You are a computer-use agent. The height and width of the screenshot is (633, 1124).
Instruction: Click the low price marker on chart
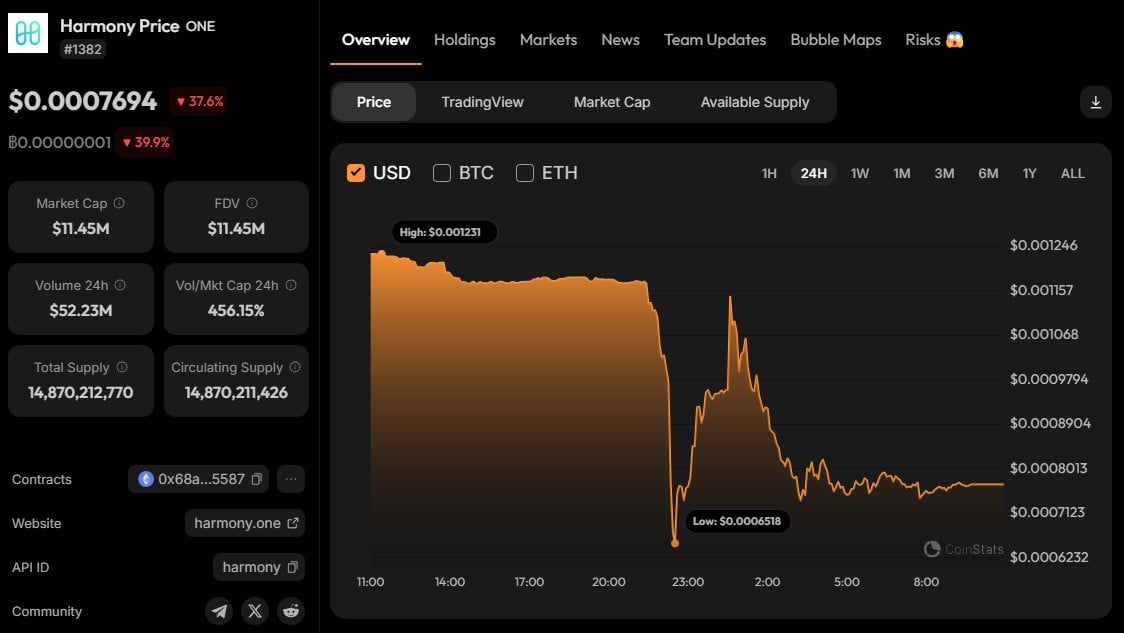(675, 543)
